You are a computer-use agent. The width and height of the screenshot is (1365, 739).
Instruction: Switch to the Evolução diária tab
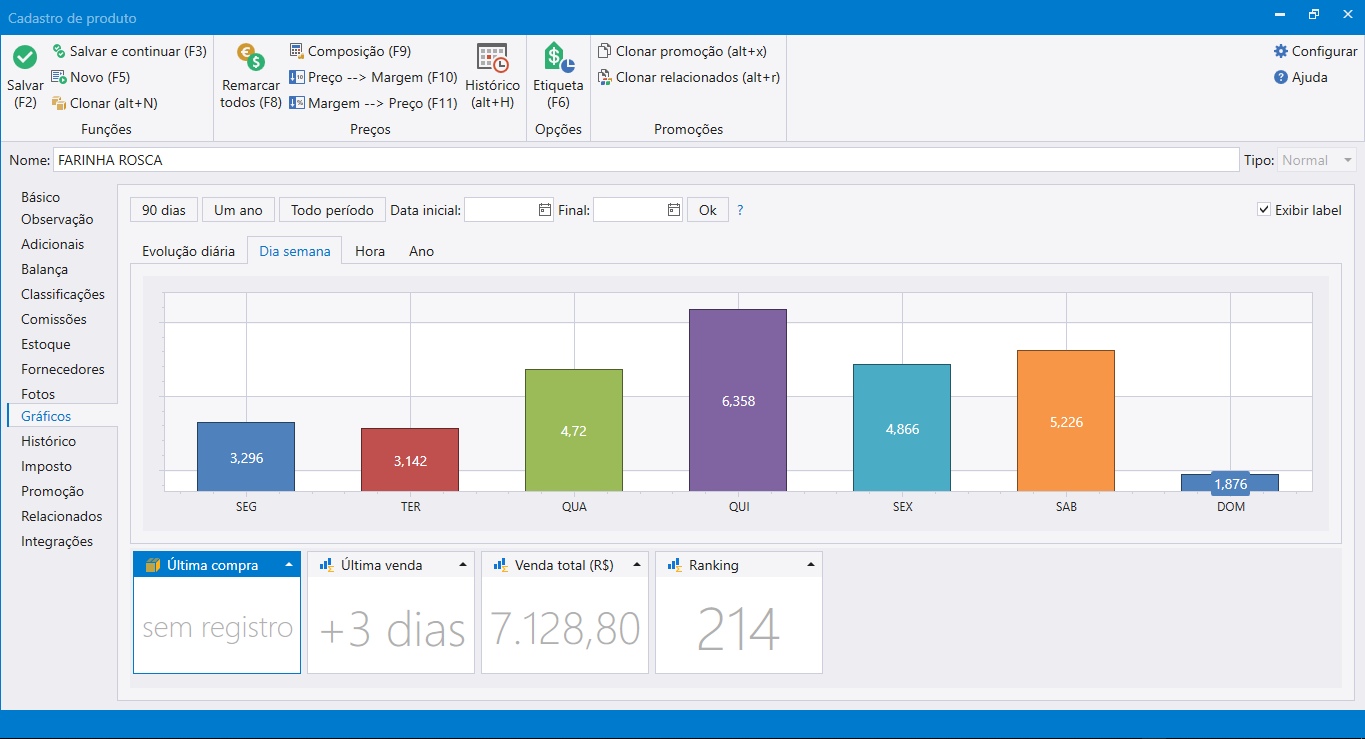click(x=188, y=251)
